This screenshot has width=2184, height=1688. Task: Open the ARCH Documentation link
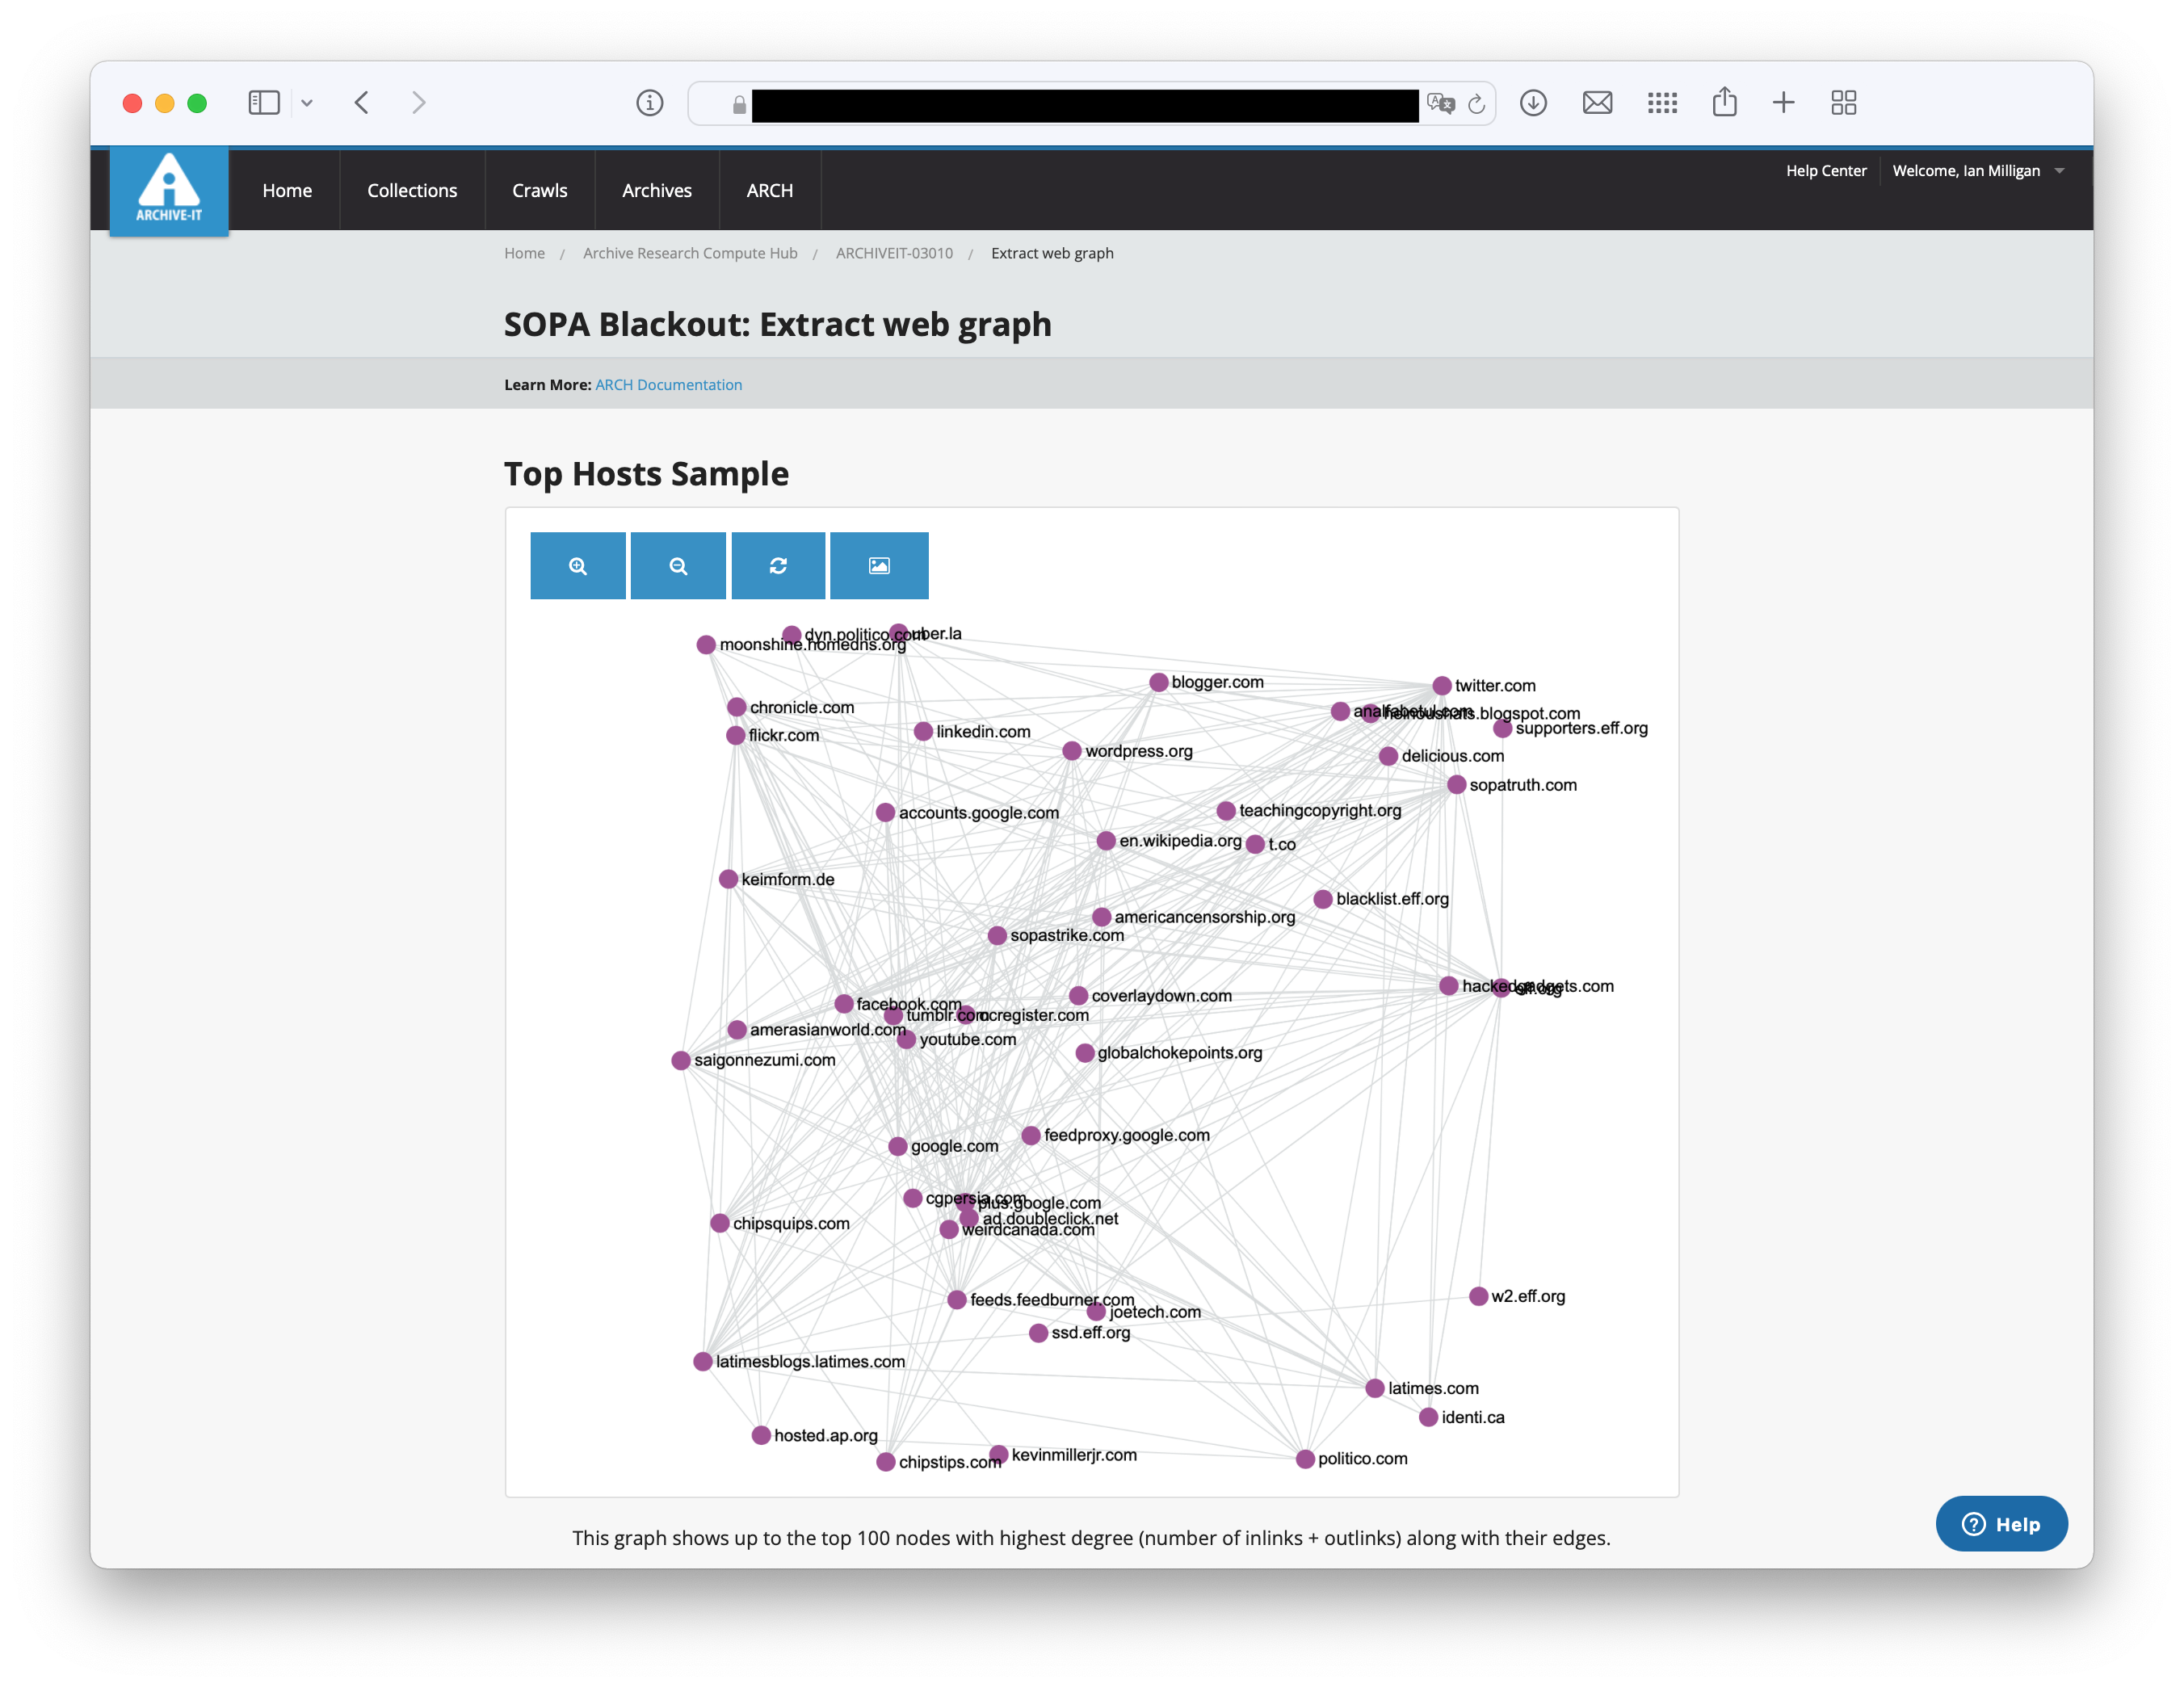click(668, 385)
